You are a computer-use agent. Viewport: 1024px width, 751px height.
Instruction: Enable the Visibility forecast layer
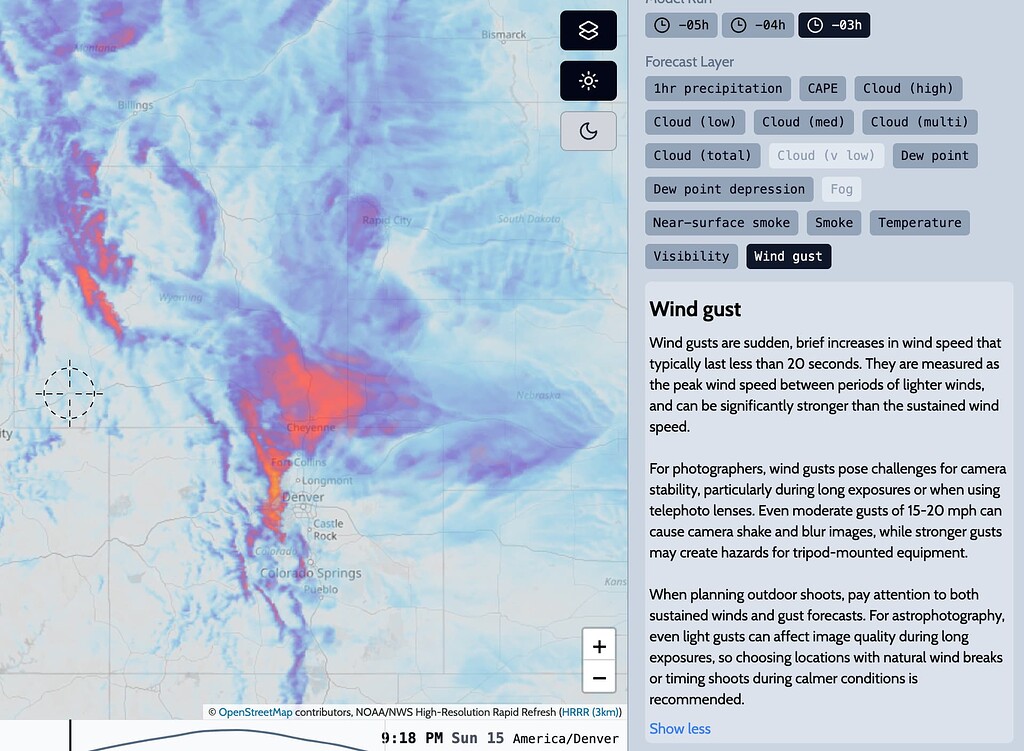(x=691, y=256)
